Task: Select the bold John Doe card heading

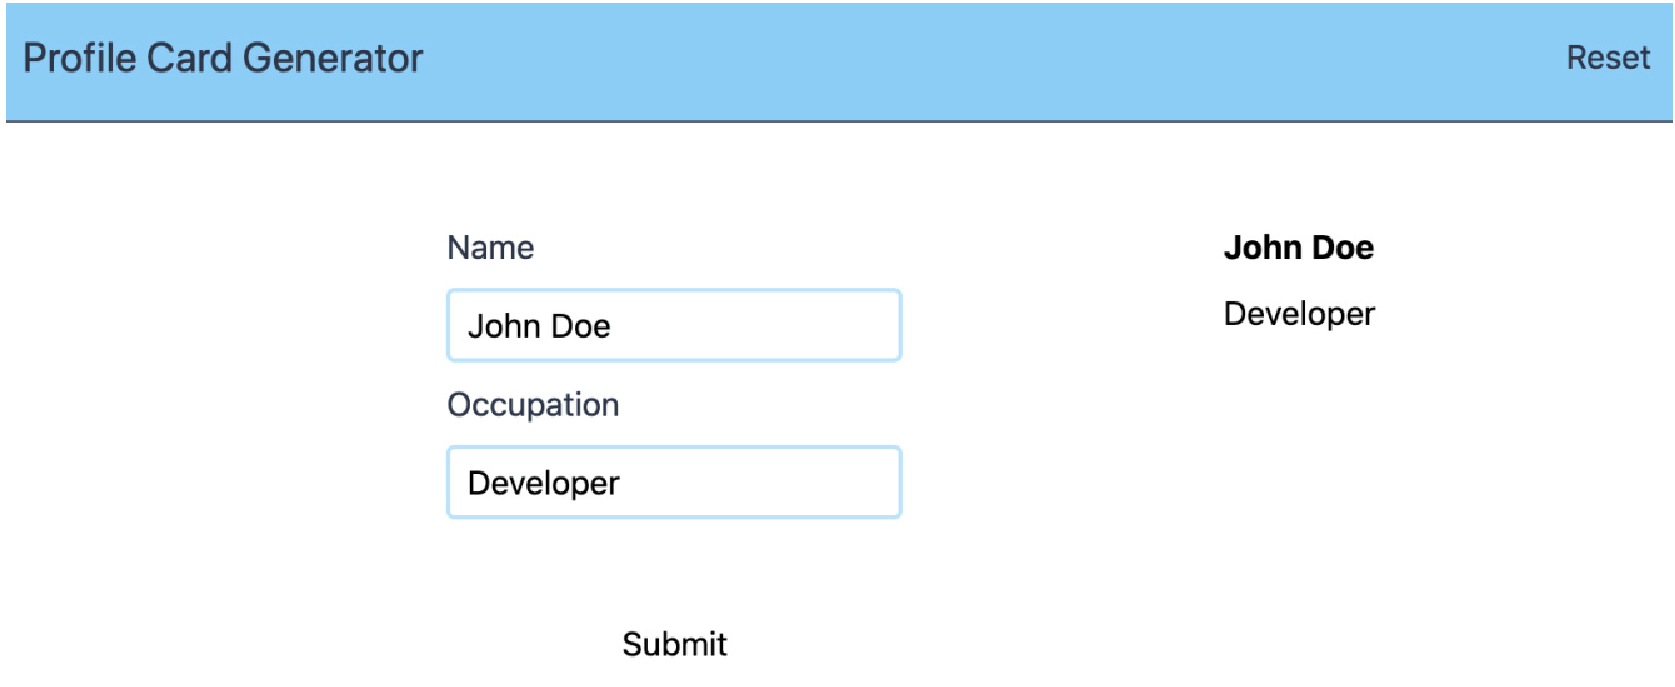Action: click(1298, 247)
